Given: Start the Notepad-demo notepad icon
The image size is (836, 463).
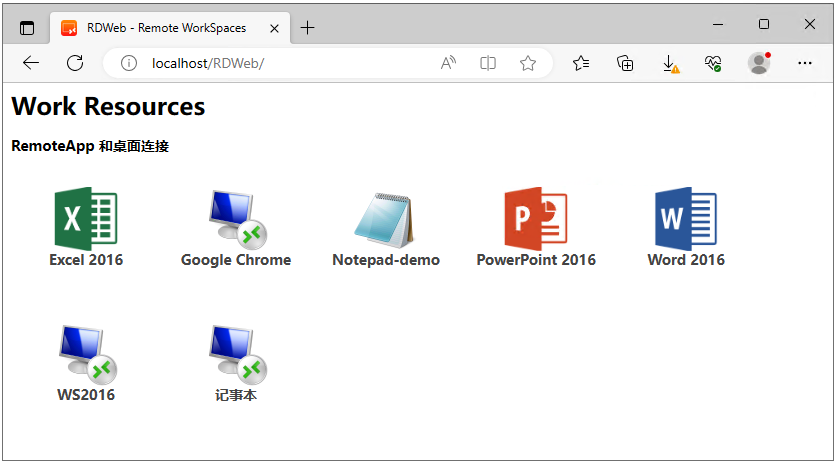Looking at the screenshot, I should pos(385,220).
